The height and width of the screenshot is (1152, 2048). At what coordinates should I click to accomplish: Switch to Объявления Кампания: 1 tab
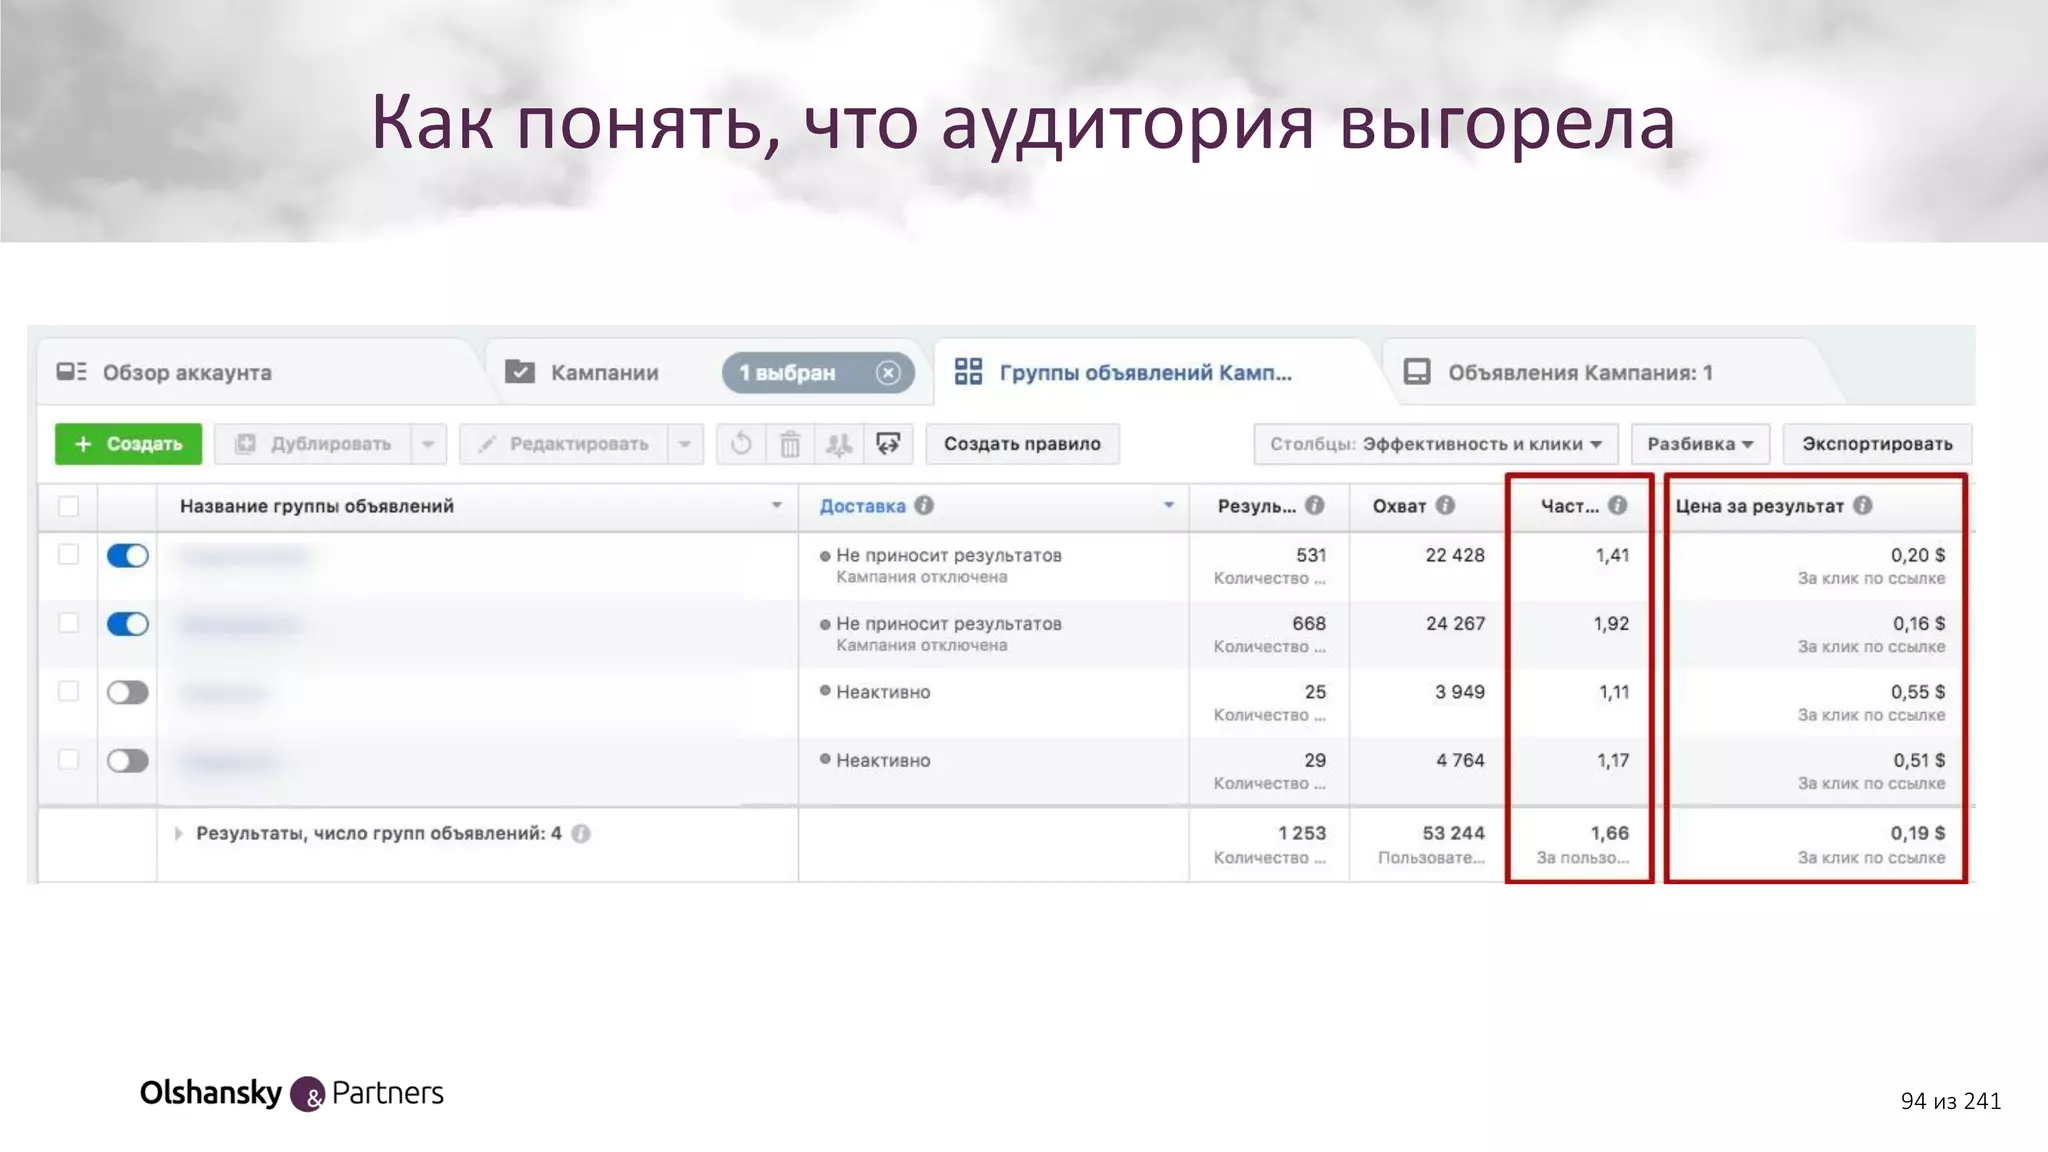1580,373
